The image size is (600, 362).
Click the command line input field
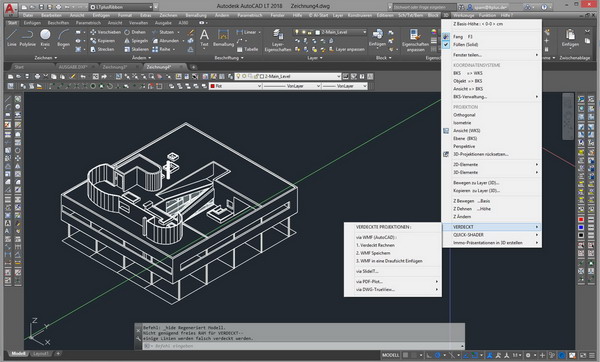point(303,346)
